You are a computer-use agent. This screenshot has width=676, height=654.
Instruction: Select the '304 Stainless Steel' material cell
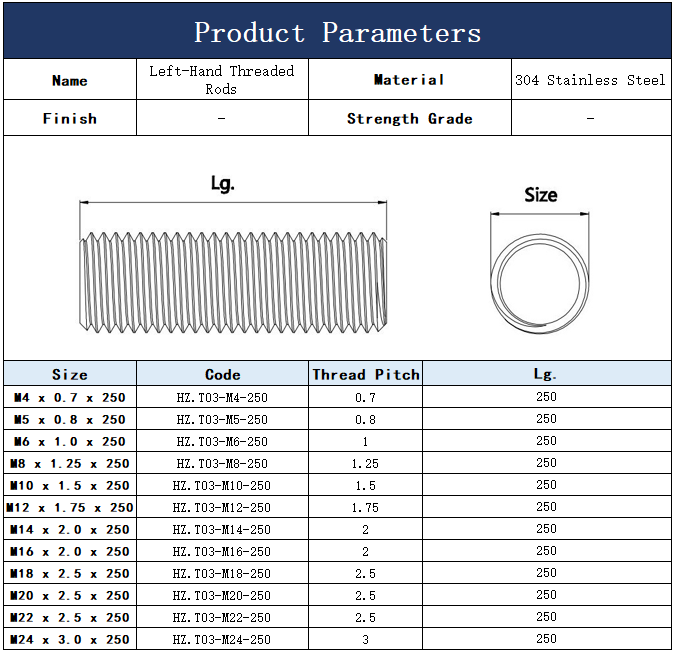(591, 80)
